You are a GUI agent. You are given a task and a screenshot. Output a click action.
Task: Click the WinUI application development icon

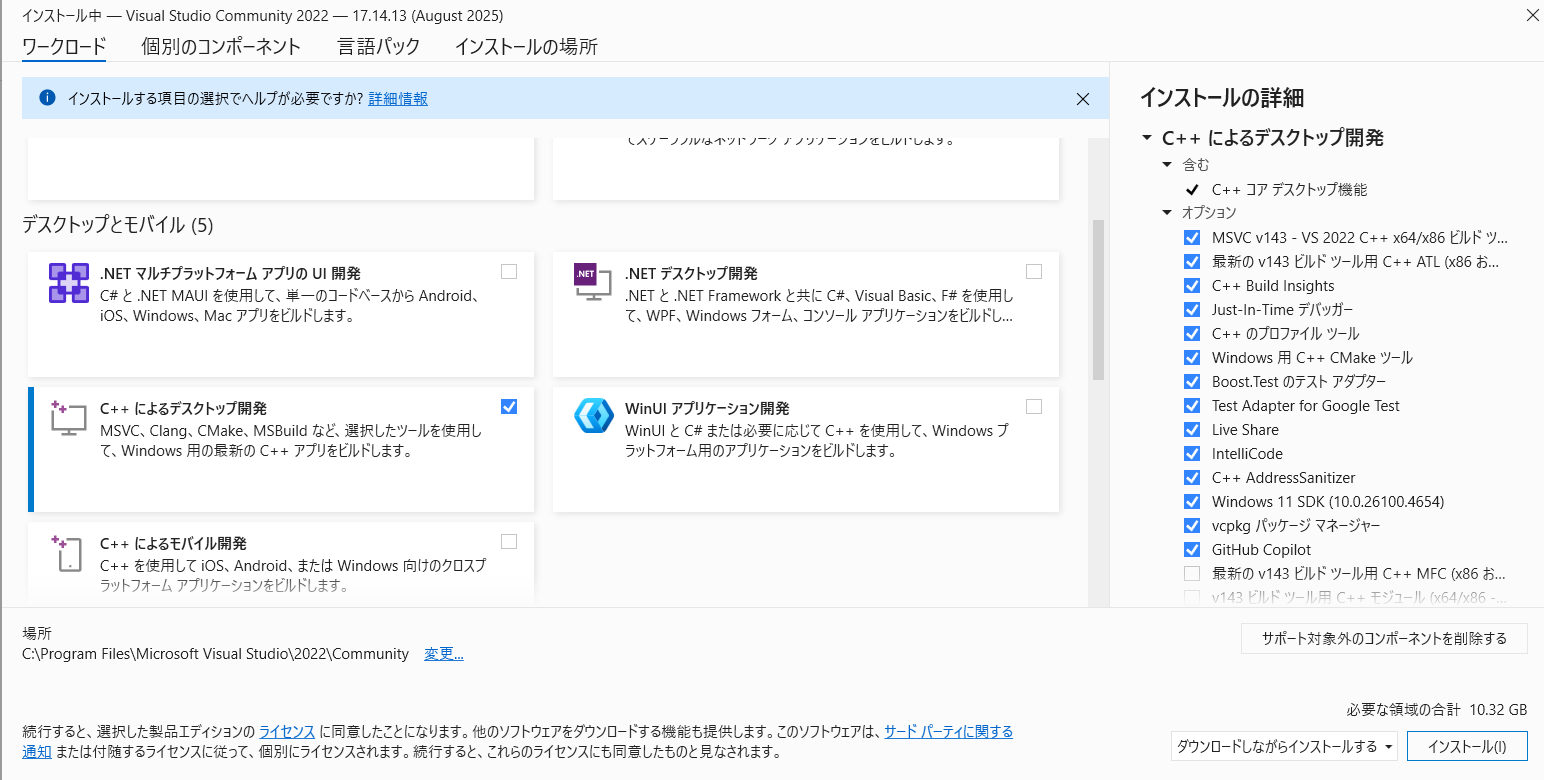[593, 416]
